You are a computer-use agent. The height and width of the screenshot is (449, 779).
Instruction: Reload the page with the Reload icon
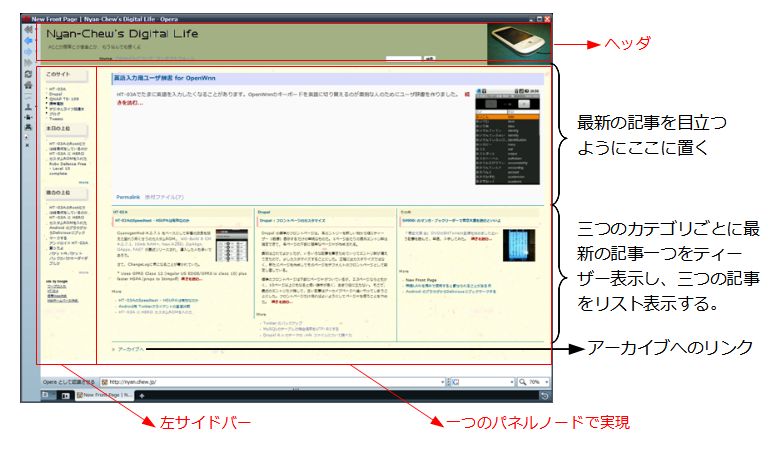point(28,74)
